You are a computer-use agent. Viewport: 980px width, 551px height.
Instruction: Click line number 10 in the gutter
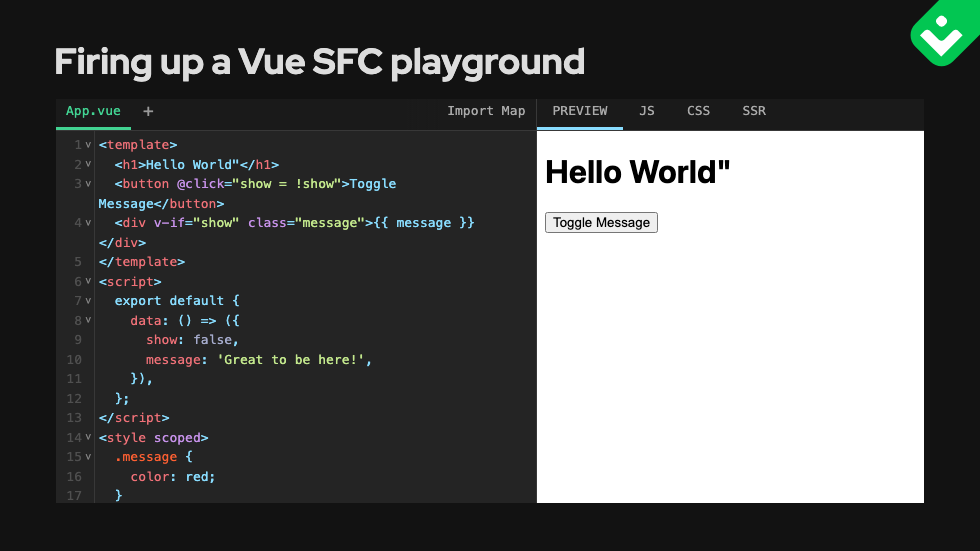[74, 360]
